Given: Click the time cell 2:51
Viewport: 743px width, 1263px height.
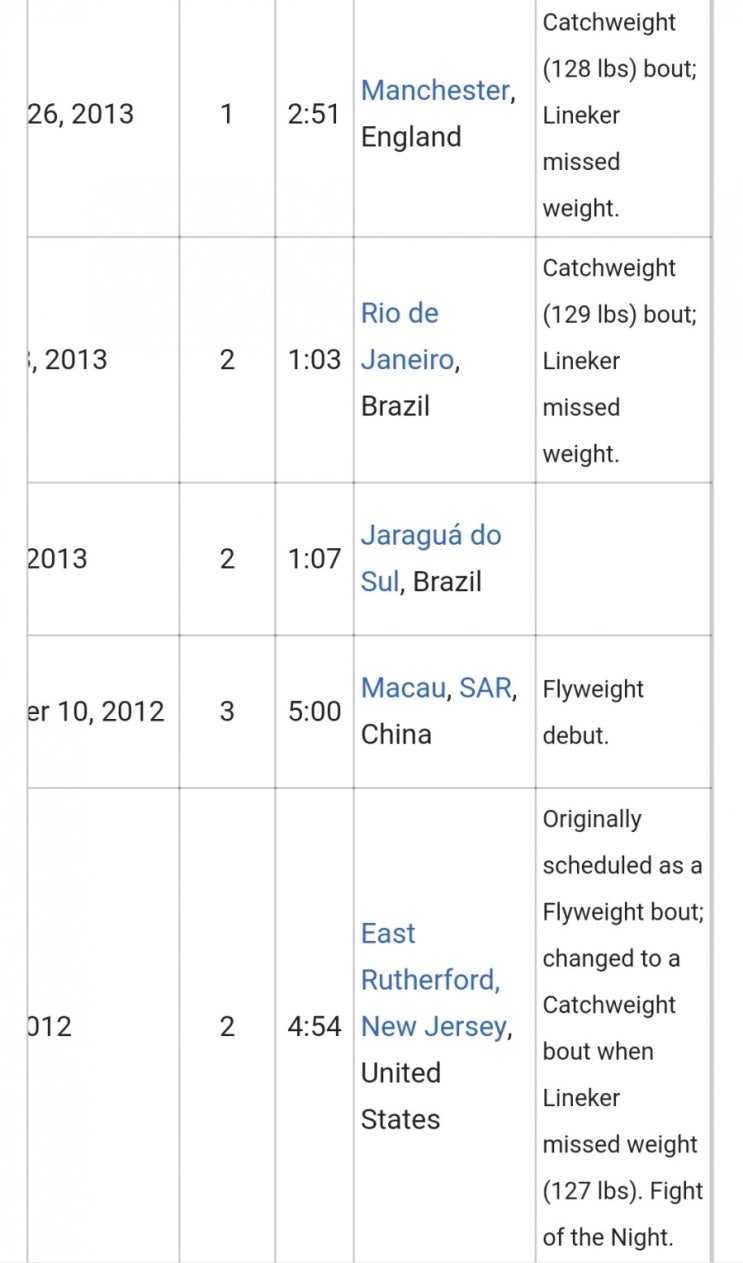Looking at the screenshot, I should 314,114.
